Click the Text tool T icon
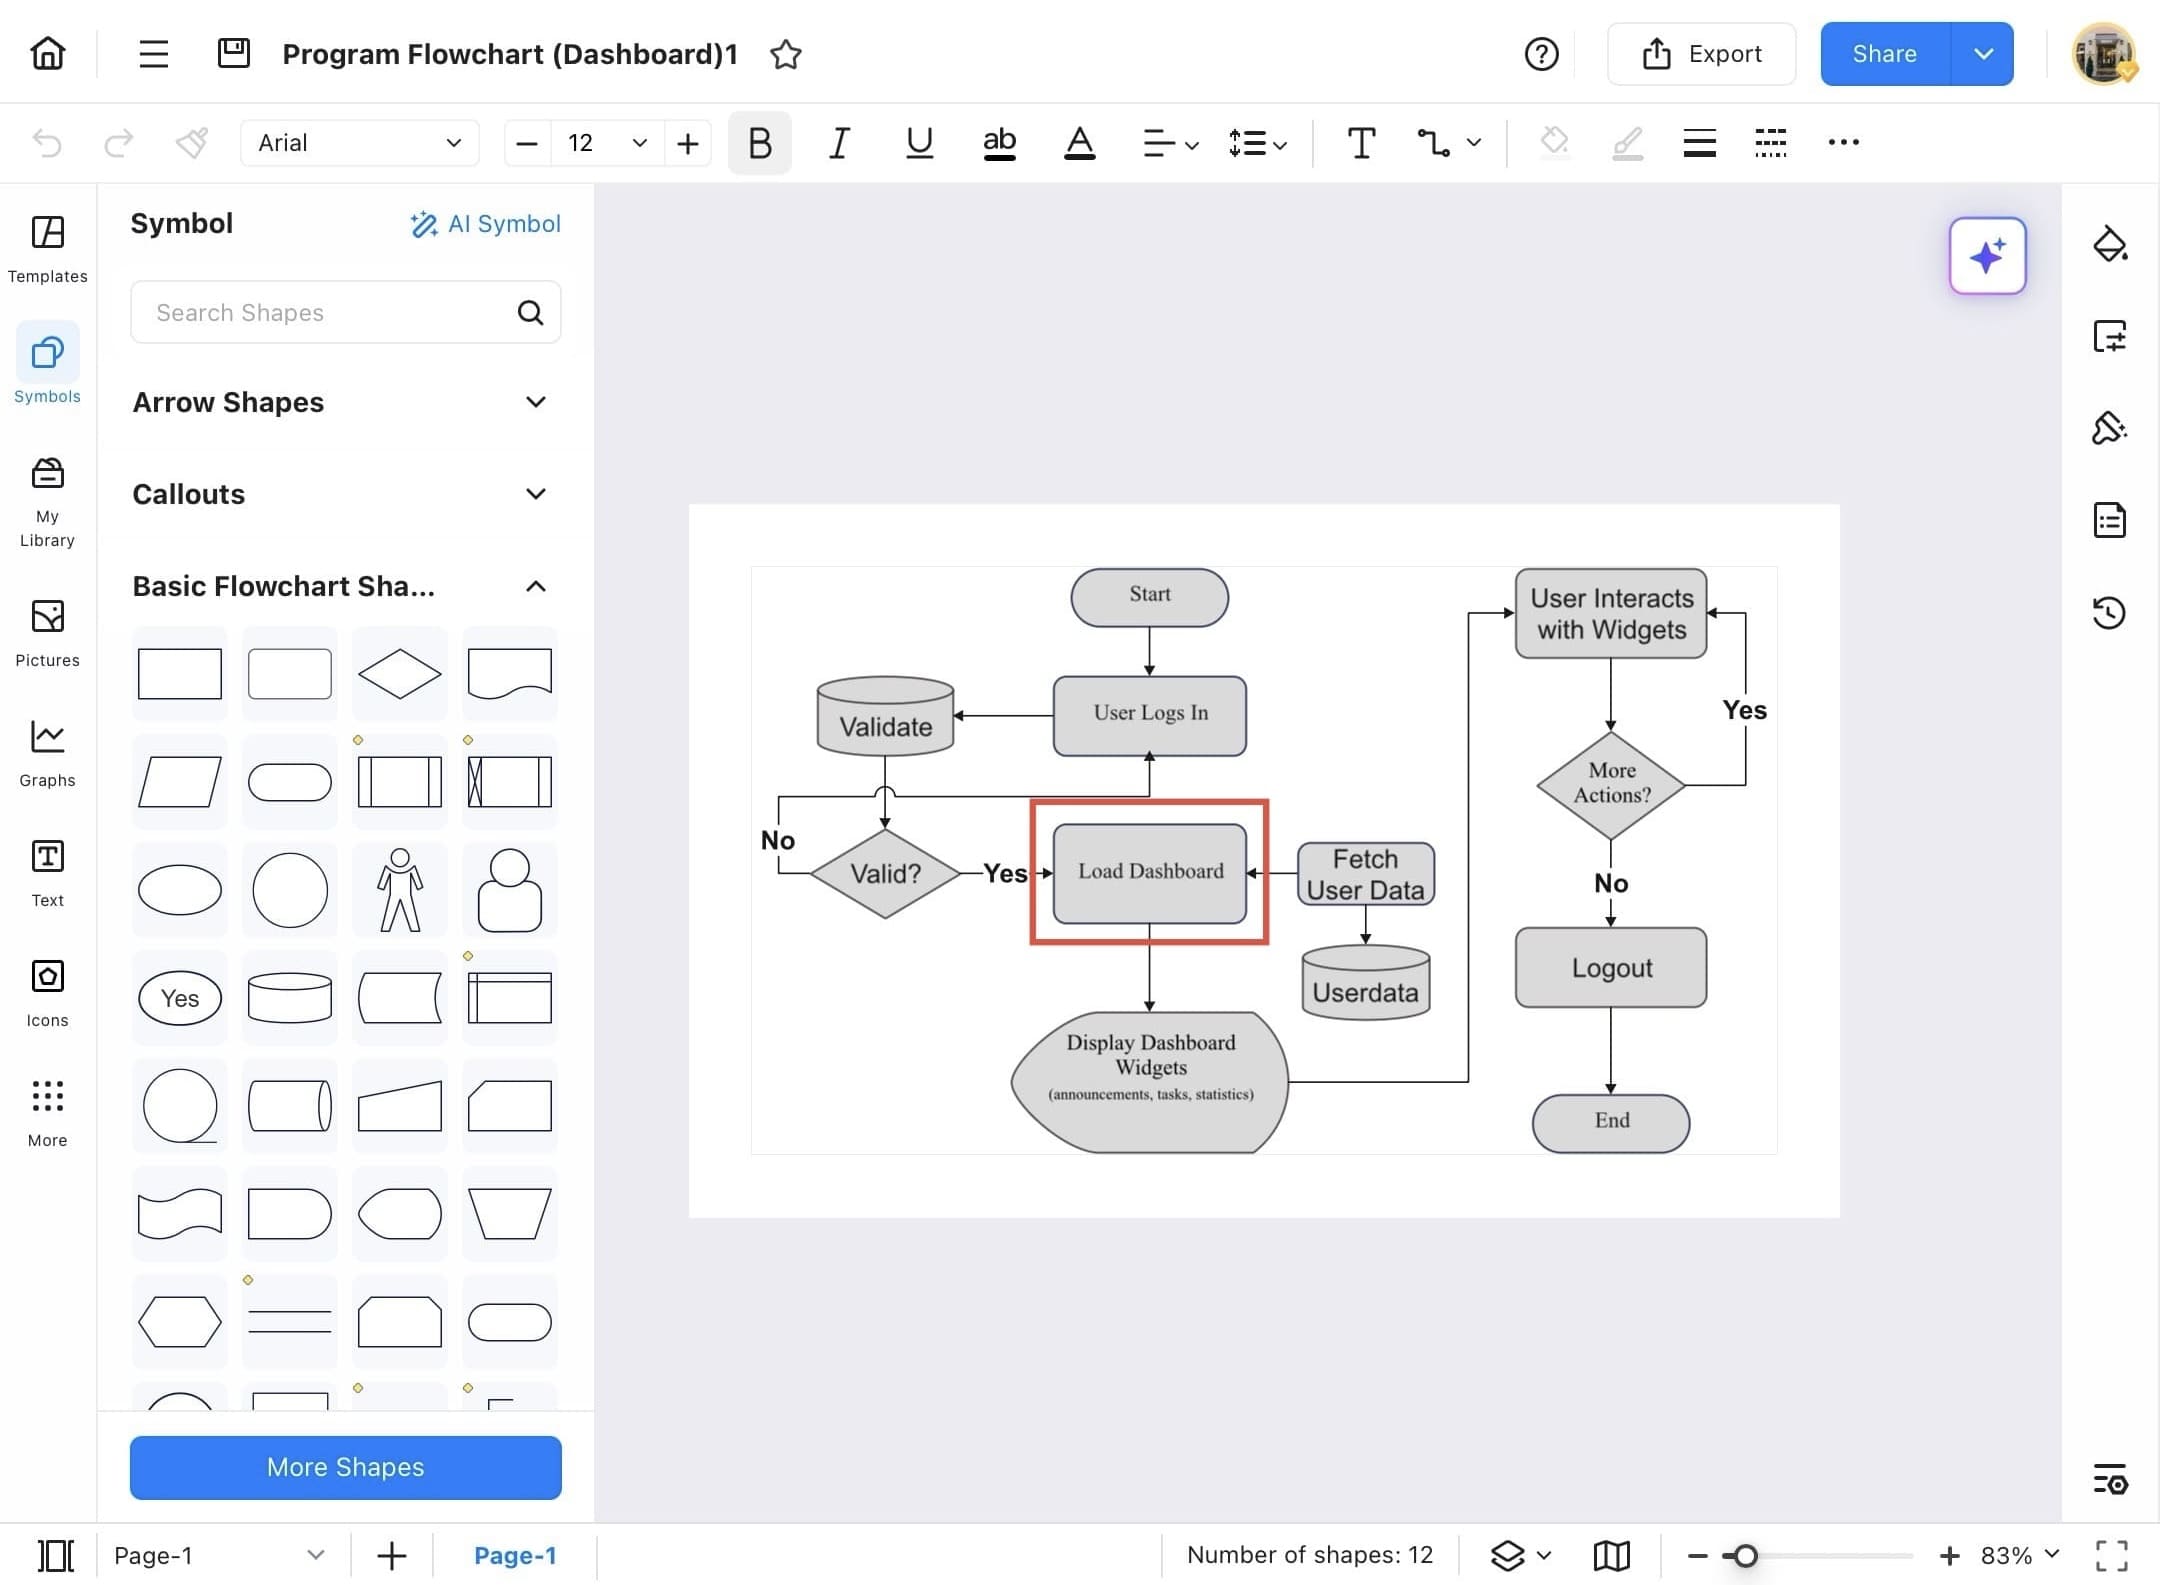Screen dimensions: 2160x1585 1361,143
